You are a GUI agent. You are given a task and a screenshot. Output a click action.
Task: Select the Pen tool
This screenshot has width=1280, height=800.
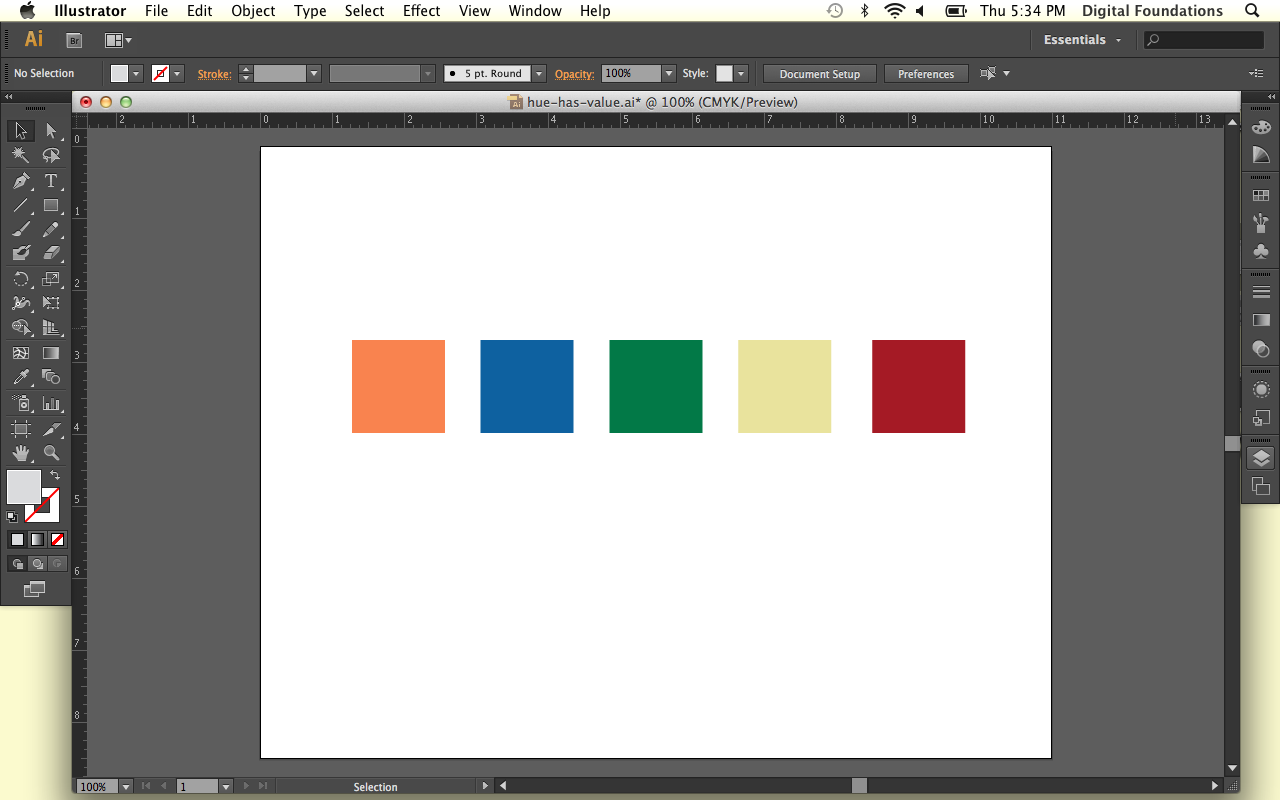tap(21, 181)
